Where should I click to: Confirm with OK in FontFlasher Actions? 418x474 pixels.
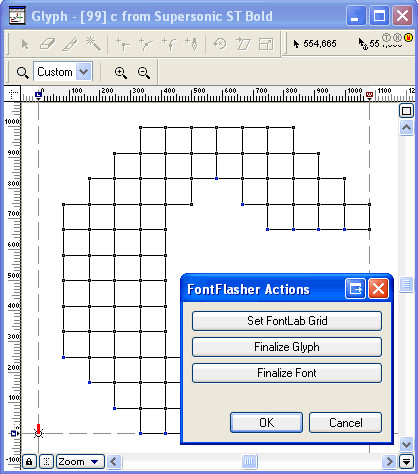click(x=266, y=423)
